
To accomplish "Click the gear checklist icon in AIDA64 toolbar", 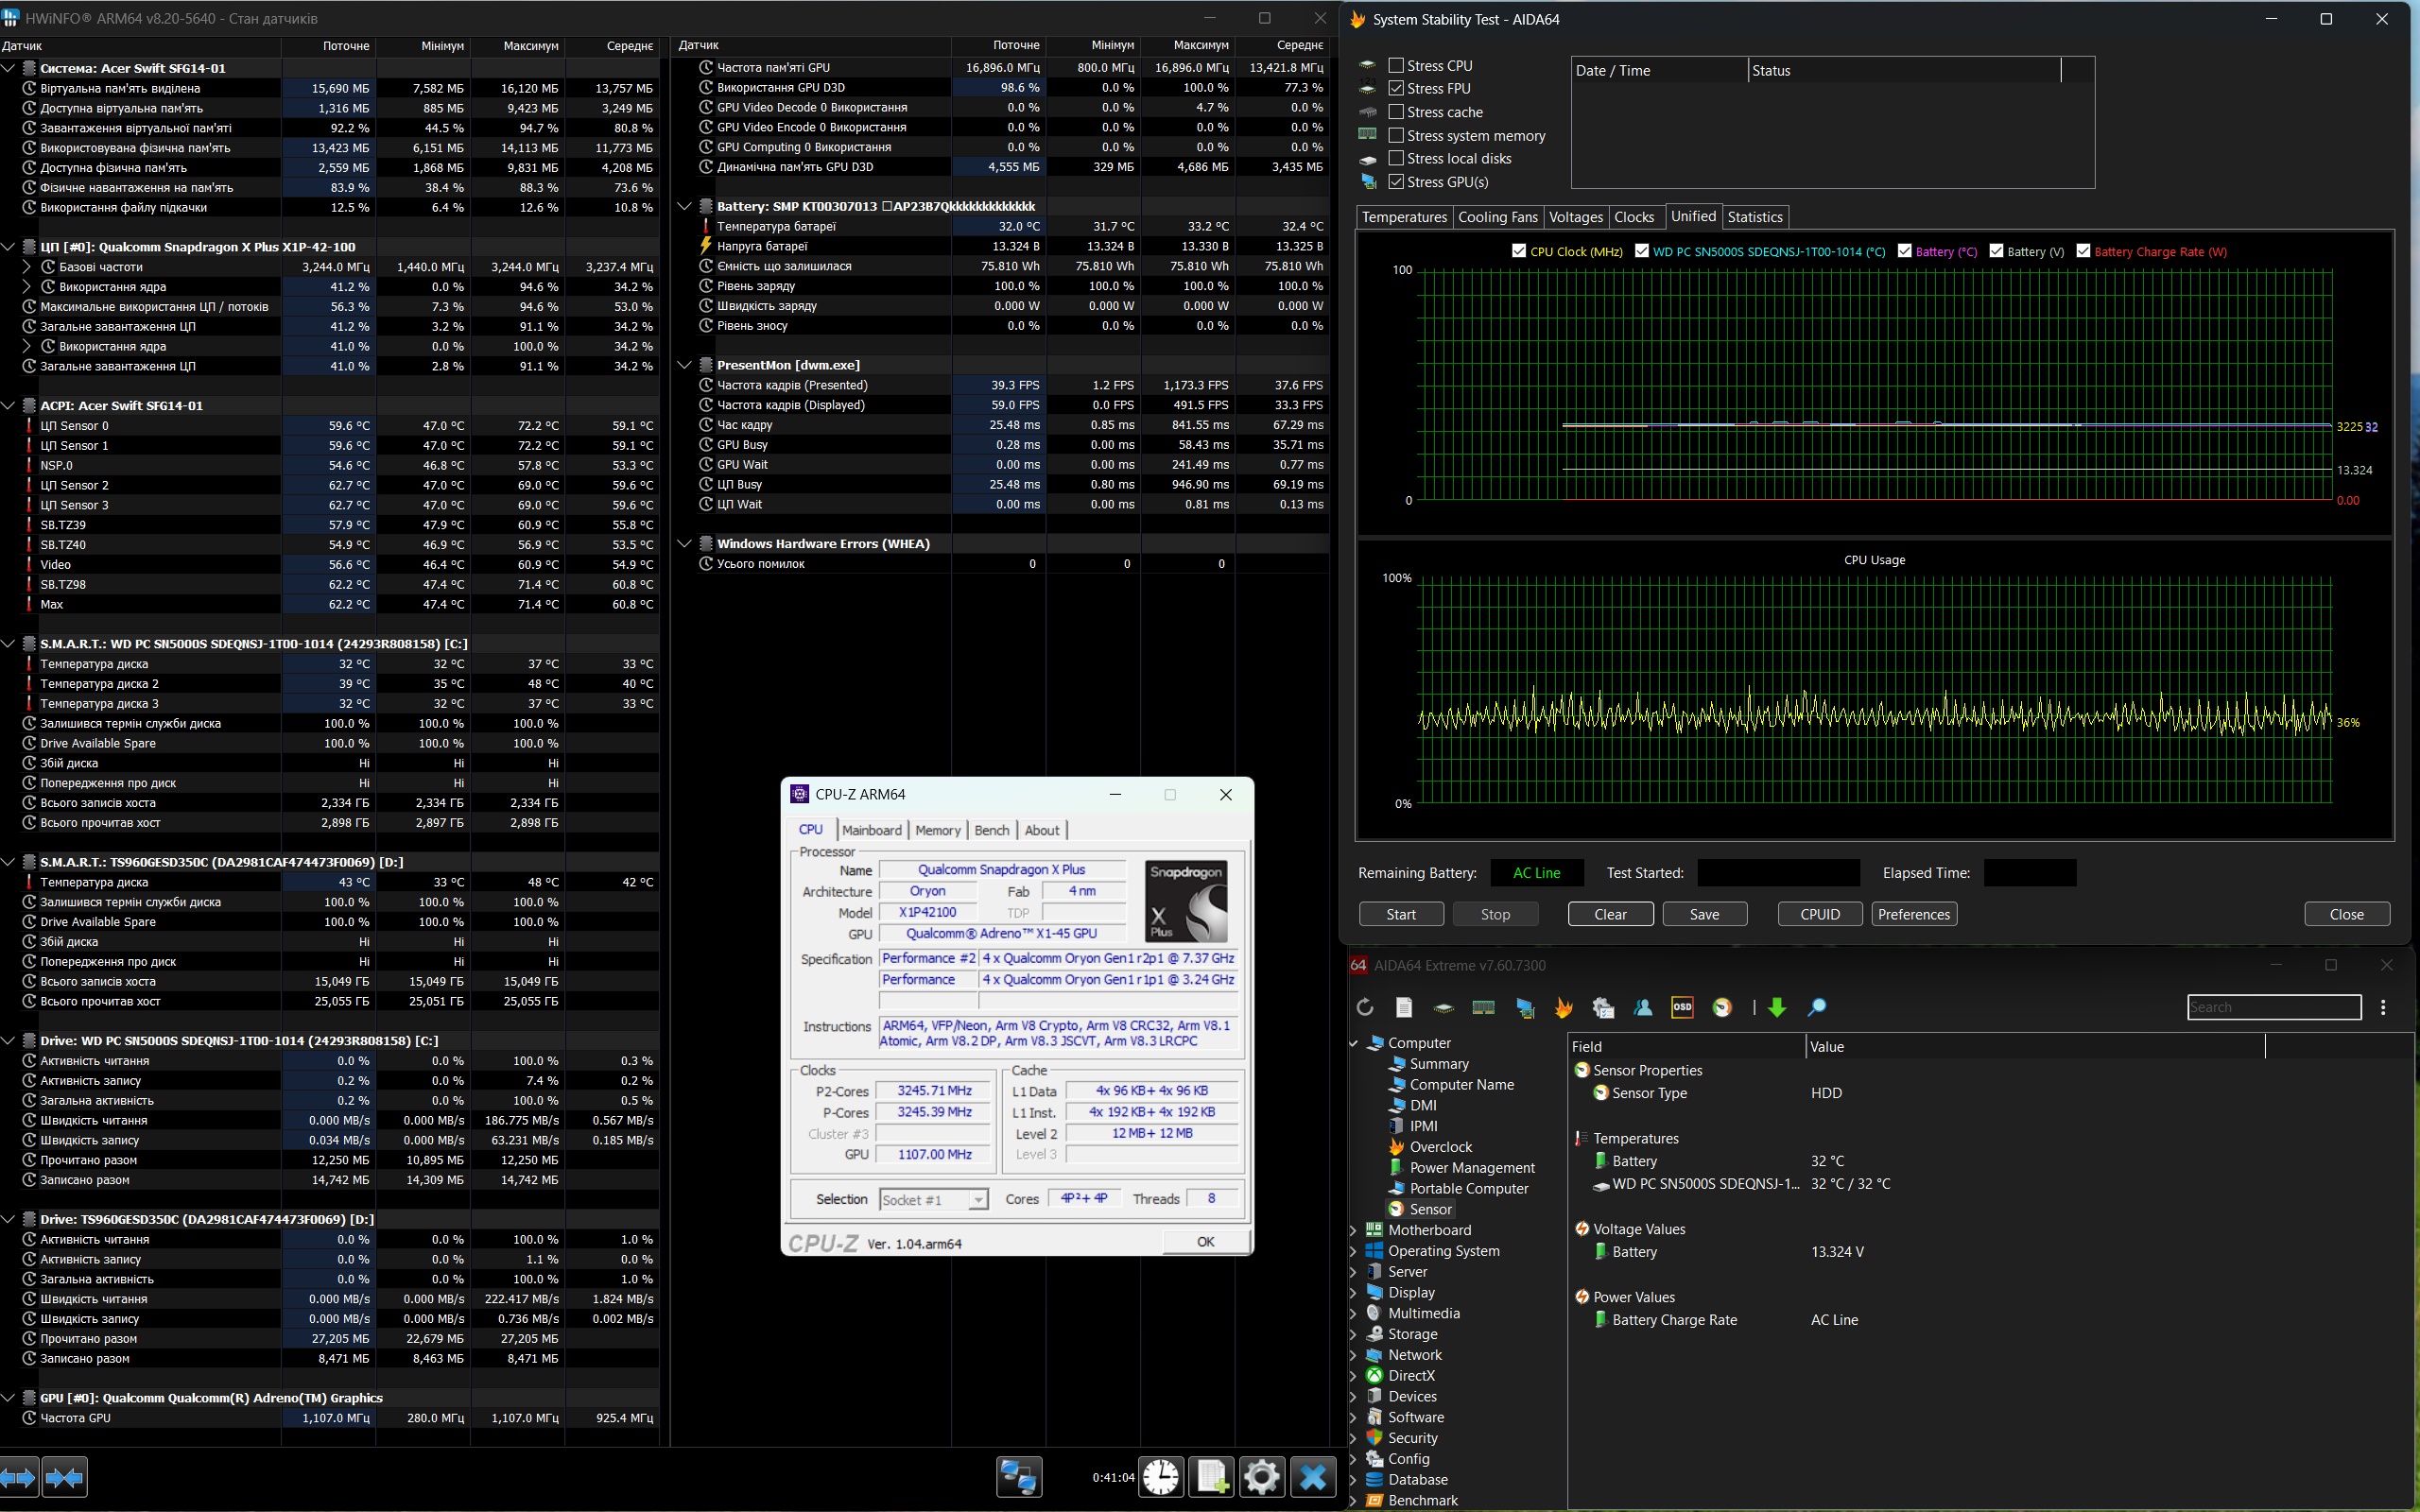I will point(1603,1007).
